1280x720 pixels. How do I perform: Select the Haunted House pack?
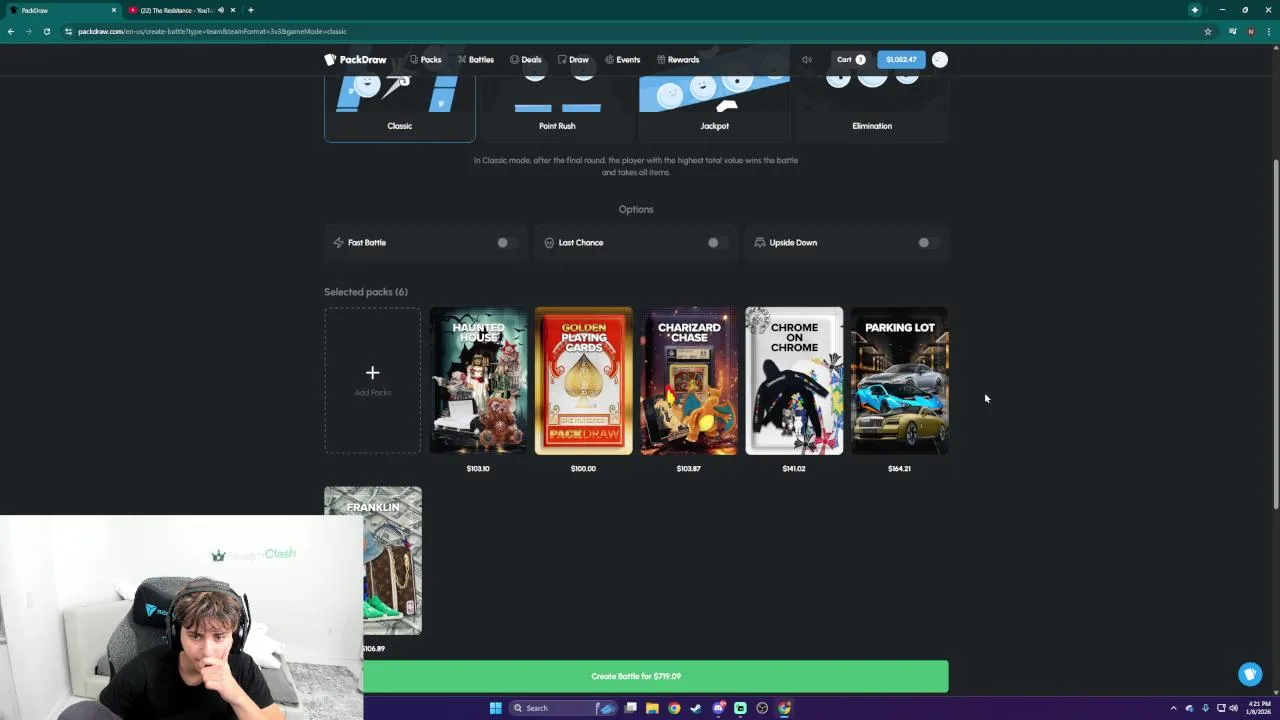click(478, 380)
